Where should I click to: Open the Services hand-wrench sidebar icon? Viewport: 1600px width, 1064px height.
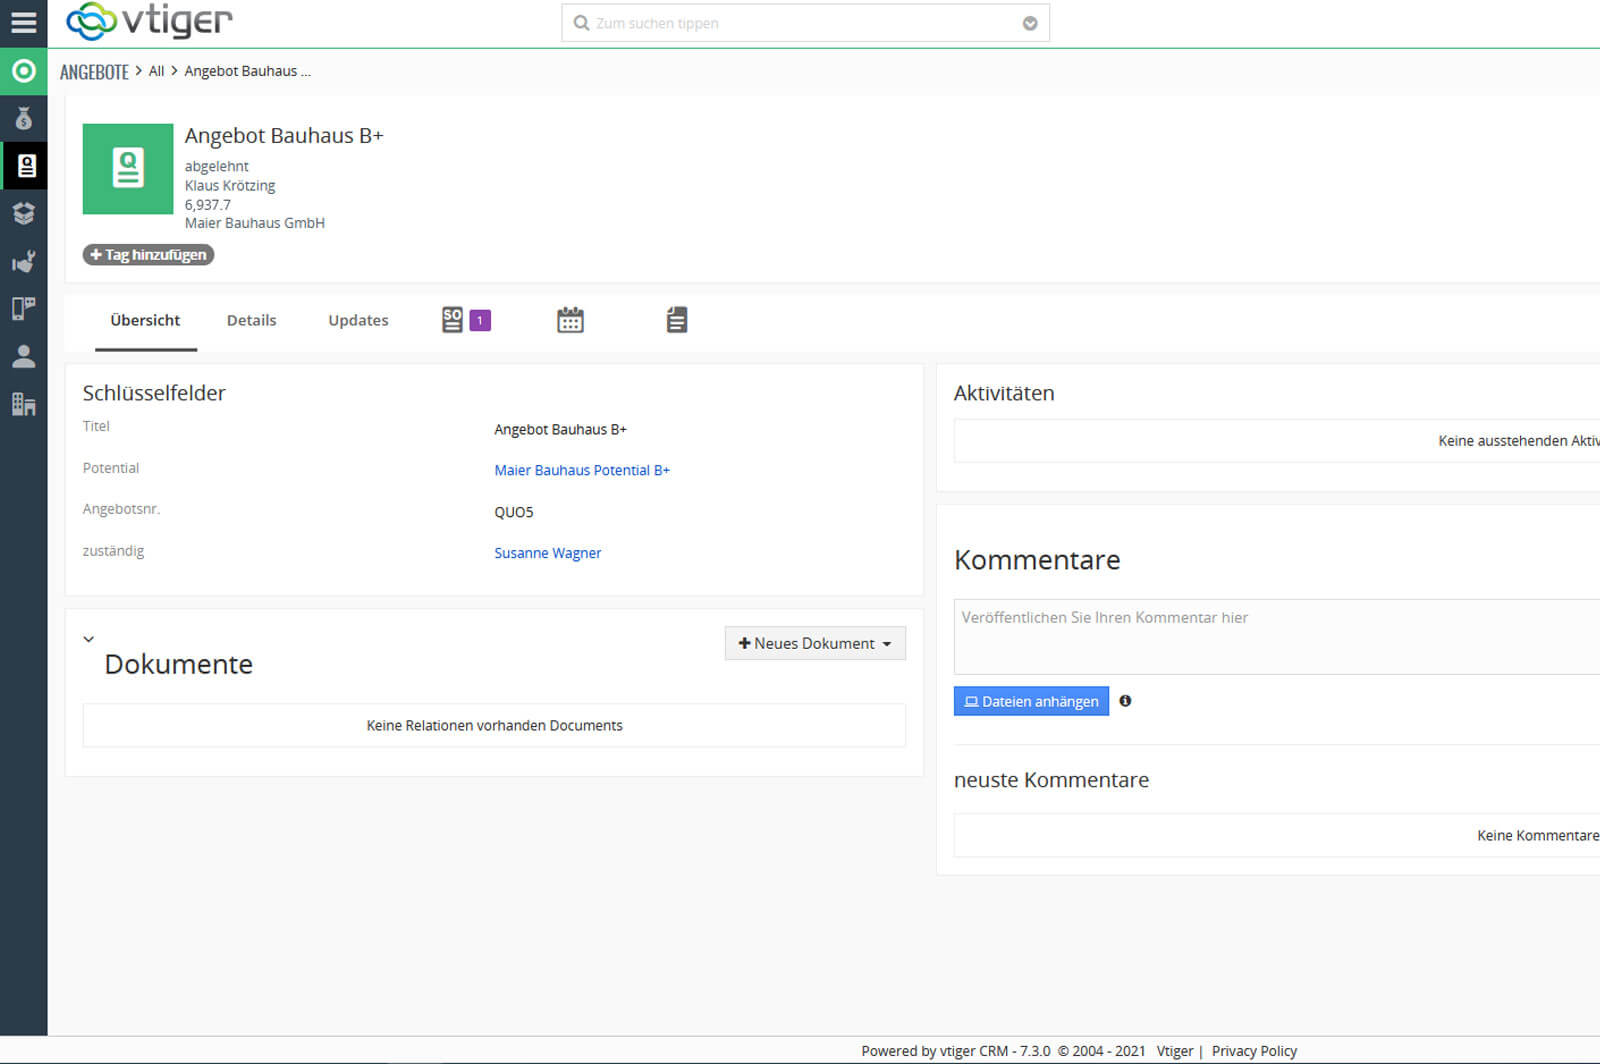click(x=23, y=262)
